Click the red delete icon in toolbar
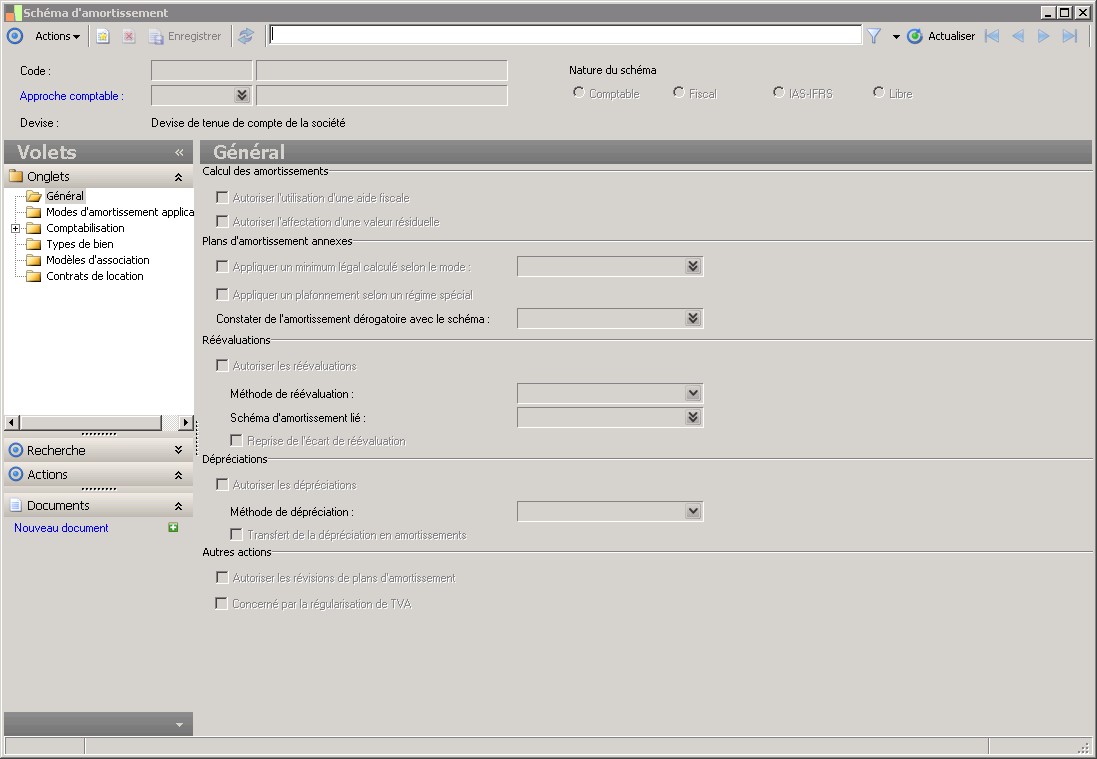The height and width of the screenshot is (759, 1097). (129, 36)
